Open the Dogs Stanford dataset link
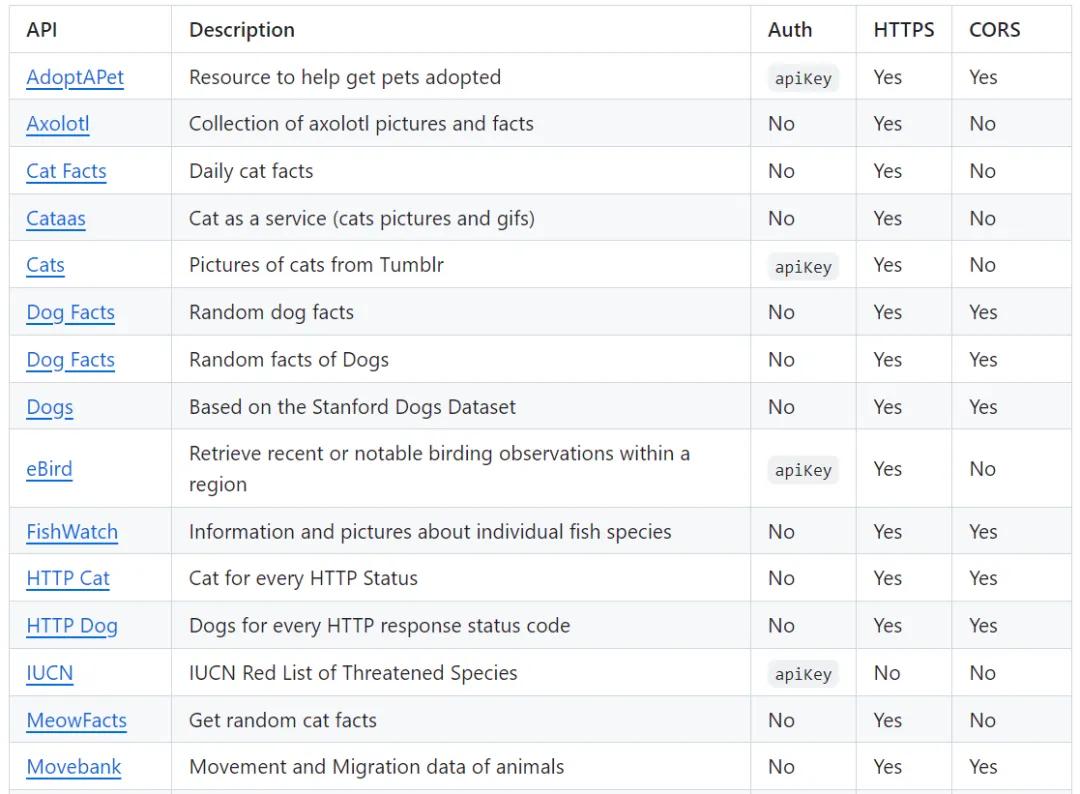Viewport: 1080px width, 794px height. click(50, 407)
